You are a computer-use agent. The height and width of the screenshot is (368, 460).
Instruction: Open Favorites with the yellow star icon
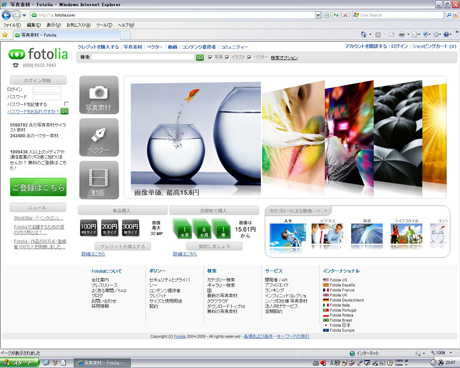[x=5, y=35]
